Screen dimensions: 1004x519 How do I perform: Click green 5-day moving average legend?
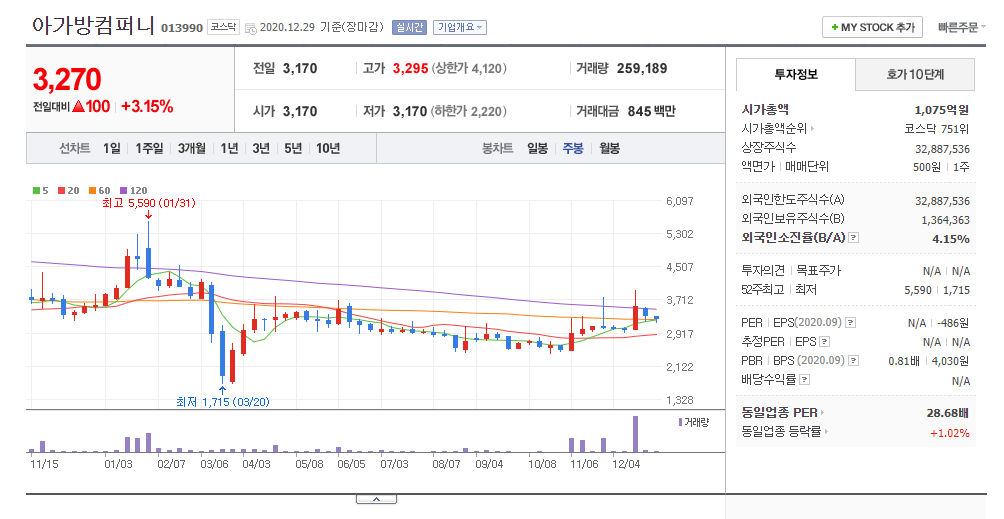pyautogui.click(x=41, y=191)
